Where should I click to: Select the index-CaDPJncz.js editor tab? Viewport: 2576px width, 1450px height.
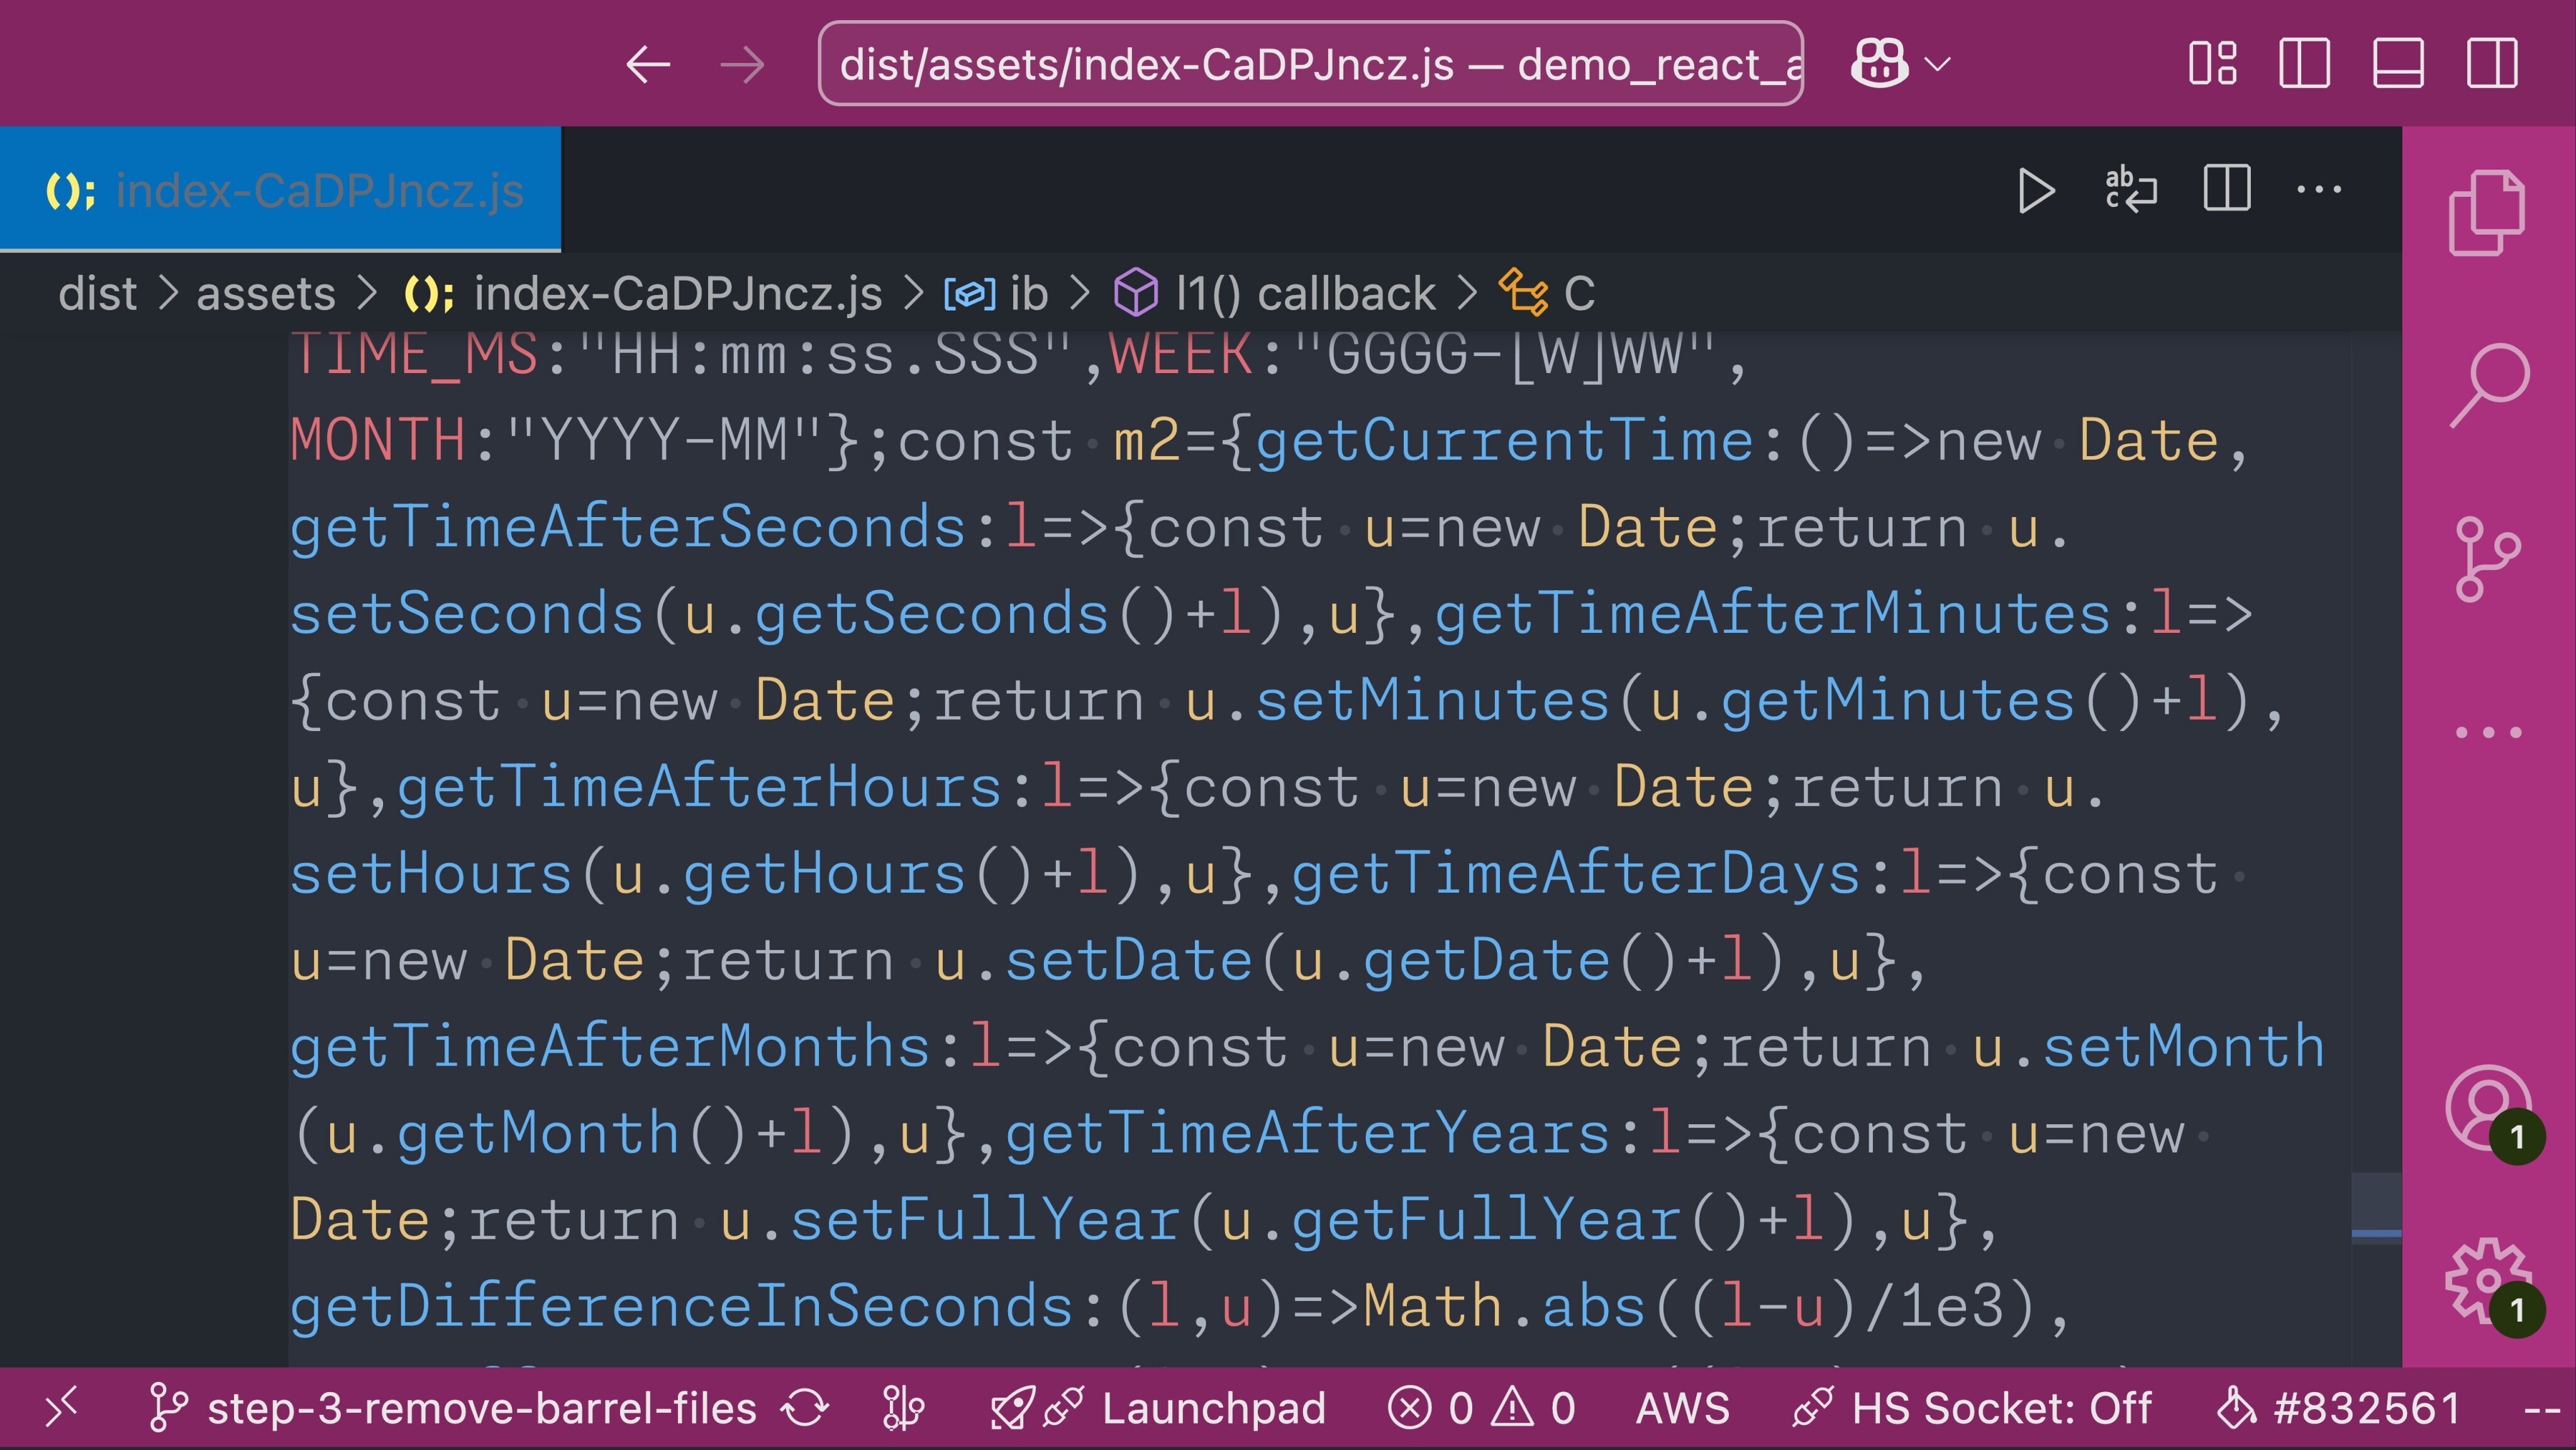281,190
